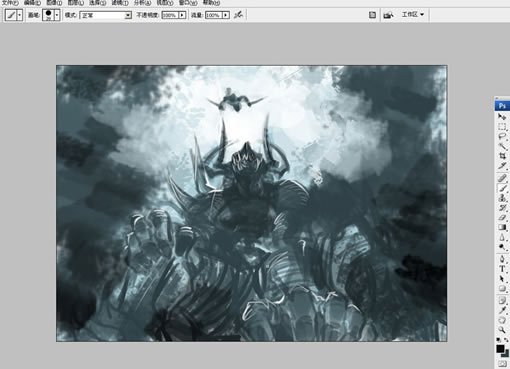The height and width of the screenshot is (369, 510).
Task: Select the Brush tool in the toolbox
Action: [x=502, y=188]
